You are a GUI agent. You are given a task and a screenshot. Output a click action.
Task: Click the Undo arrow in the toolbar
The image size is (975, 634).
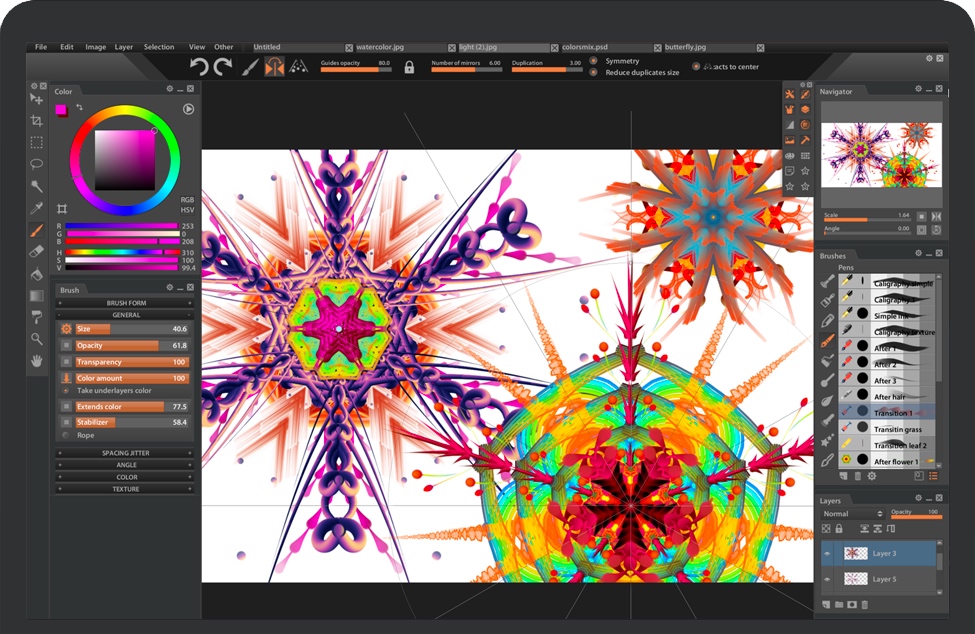pos(199,67)
